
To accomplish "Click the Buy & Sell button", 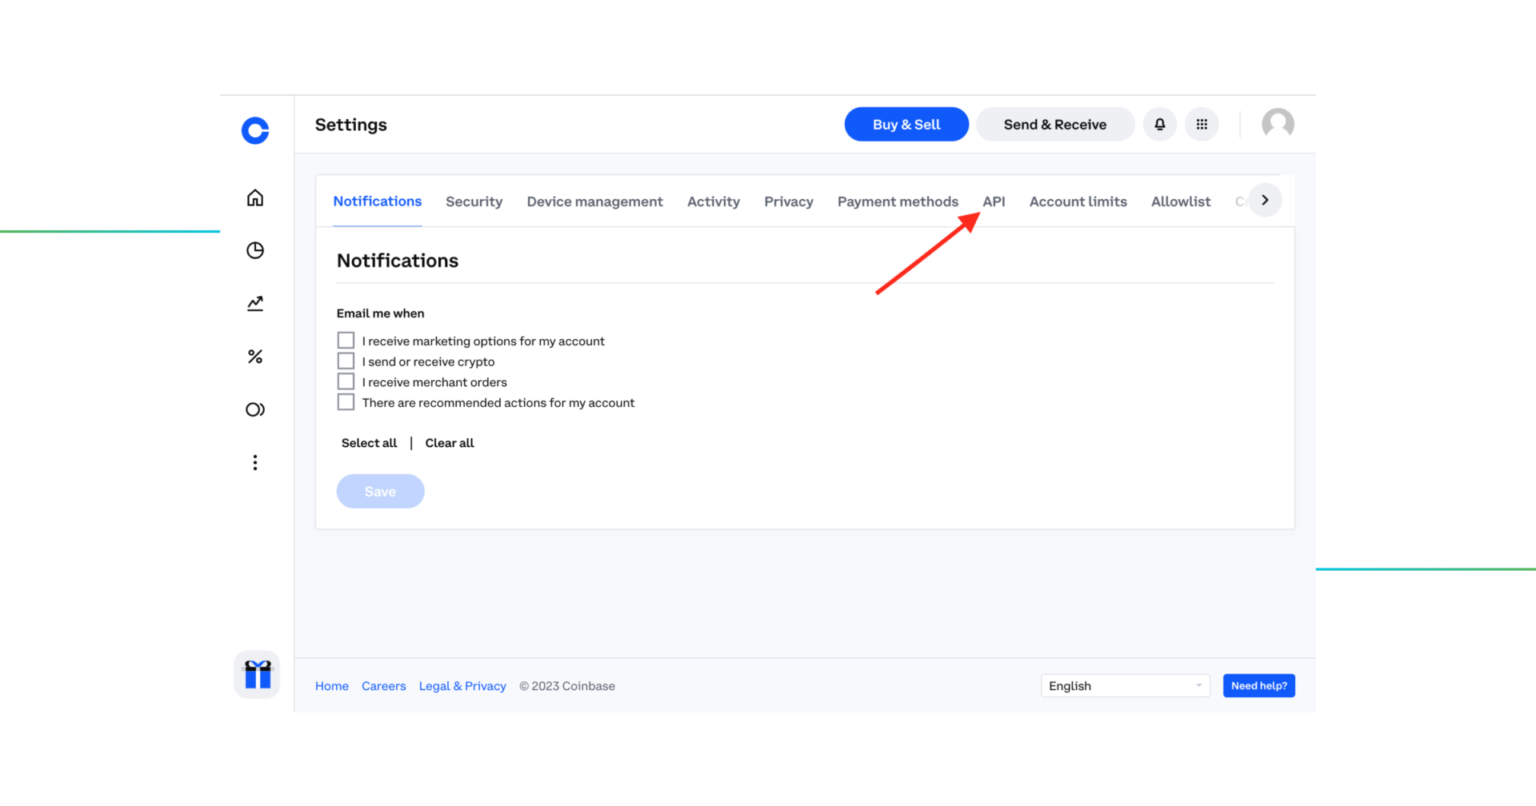I will click(906, 124).
